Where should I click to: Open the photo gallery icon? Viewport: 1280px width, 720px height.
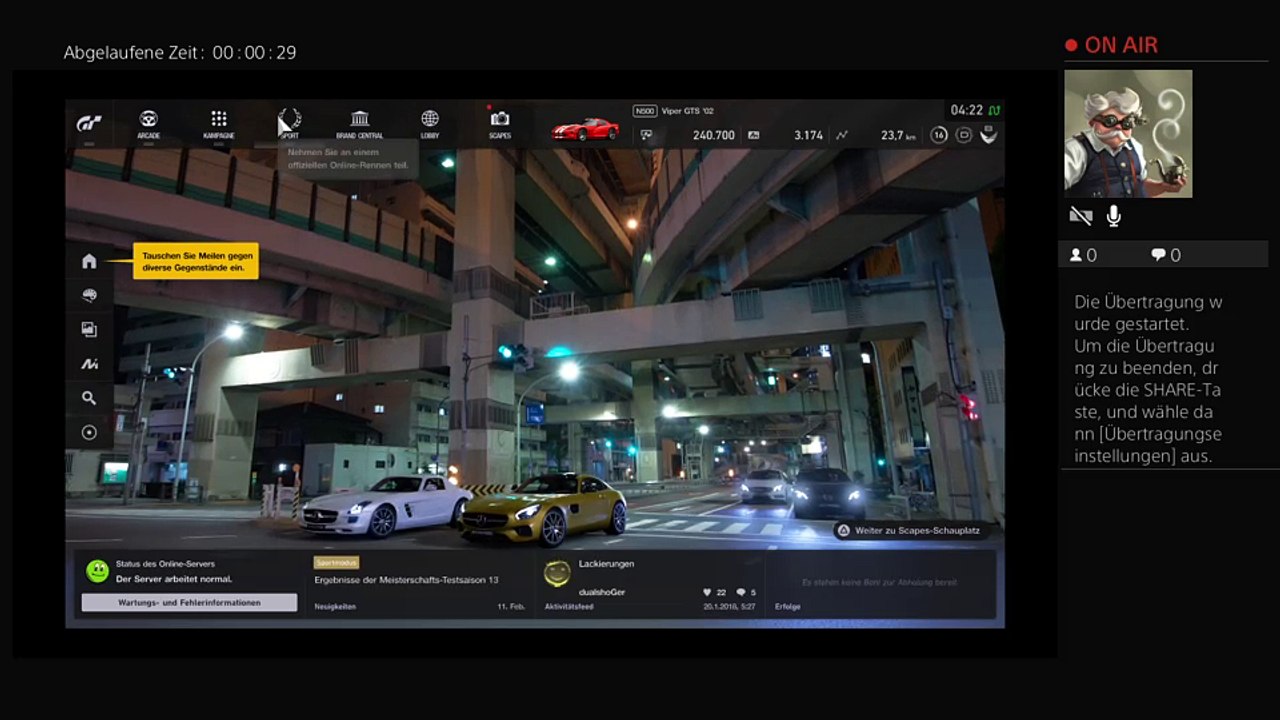(x=89, y=329)
